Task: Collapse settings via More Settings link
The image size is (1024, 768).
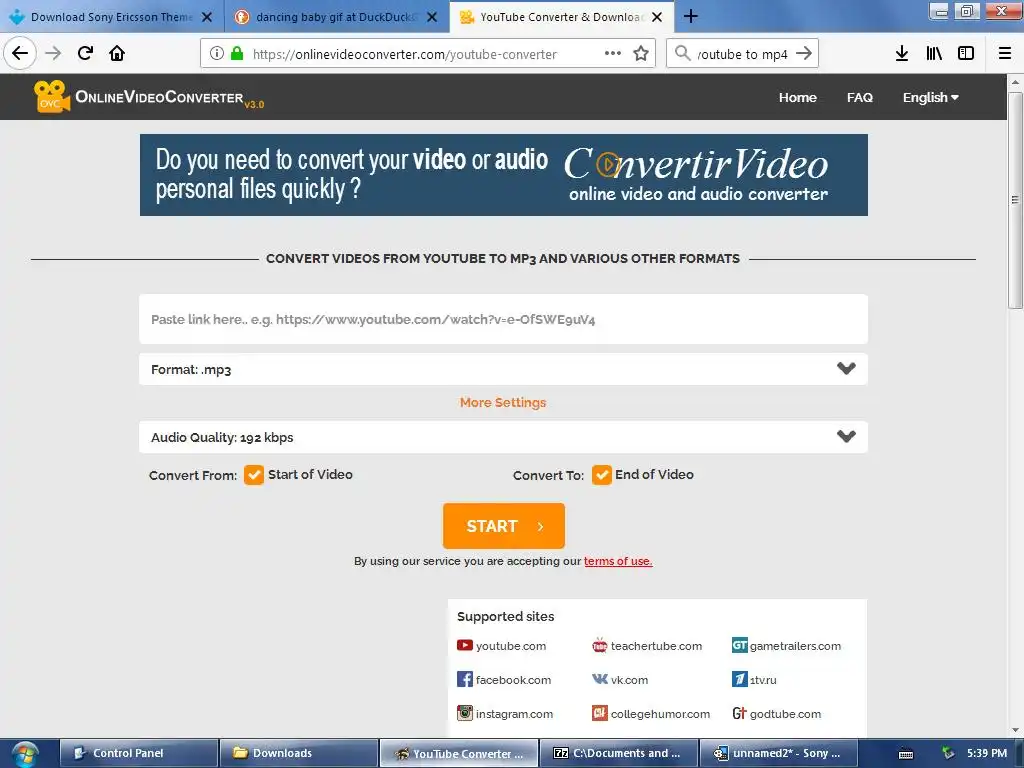Action: 503,402
